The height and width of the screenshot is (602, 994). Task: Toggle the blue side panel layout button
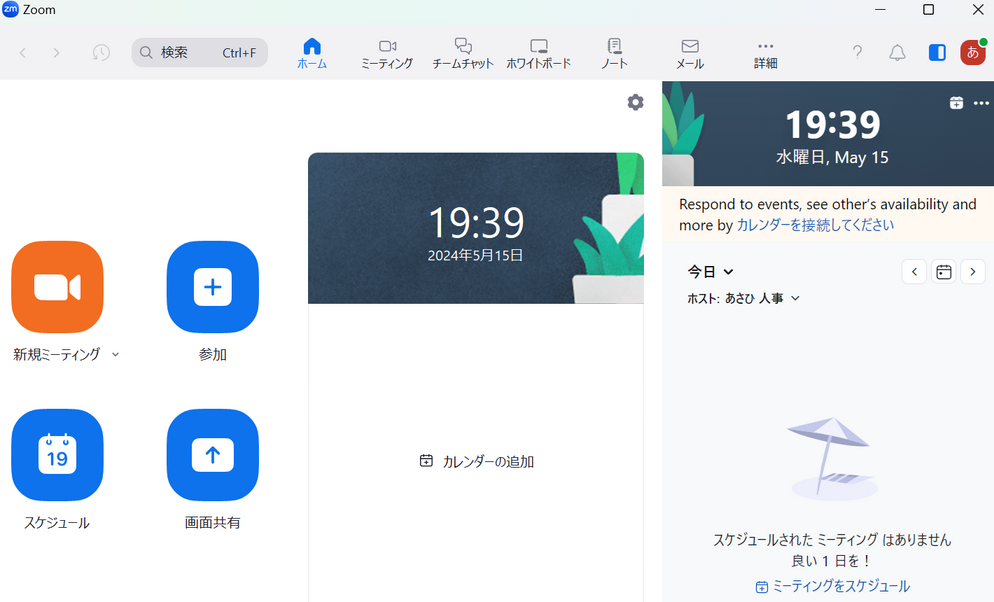pyautogui.click(x=937, y=53)
